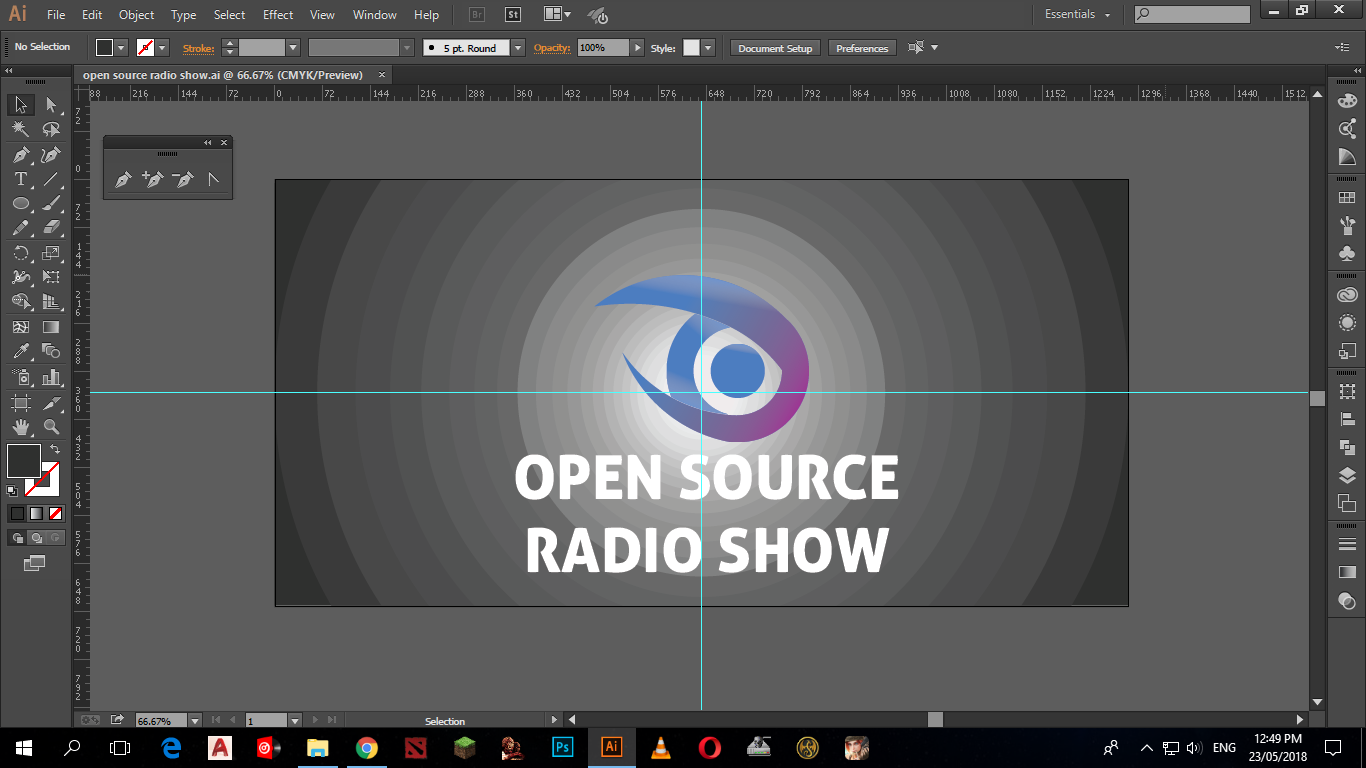This screenshot has width=1366, height=768.
Task: Click Add Anchor Point tool in floating panel
Action: (152, 180)
